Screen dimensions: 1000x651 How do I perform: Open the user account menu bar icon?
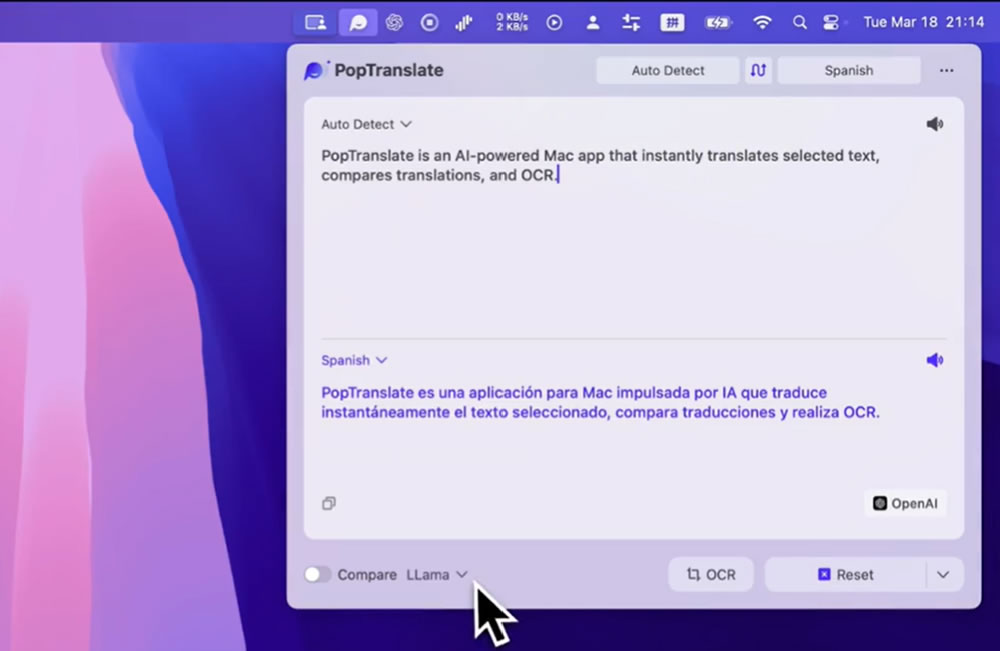592,23
